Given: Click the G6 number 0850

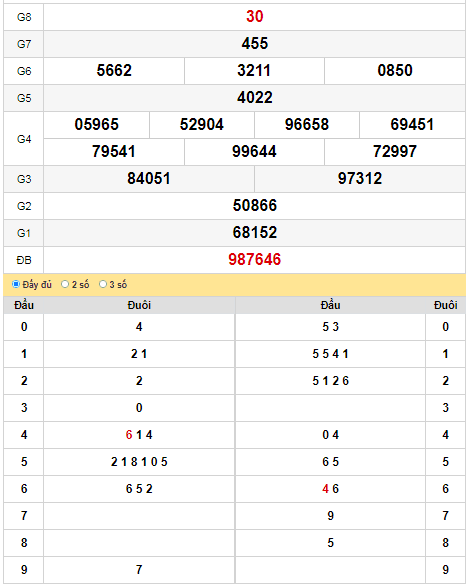Looking at the screenshot, I should (x=395, y=70).
